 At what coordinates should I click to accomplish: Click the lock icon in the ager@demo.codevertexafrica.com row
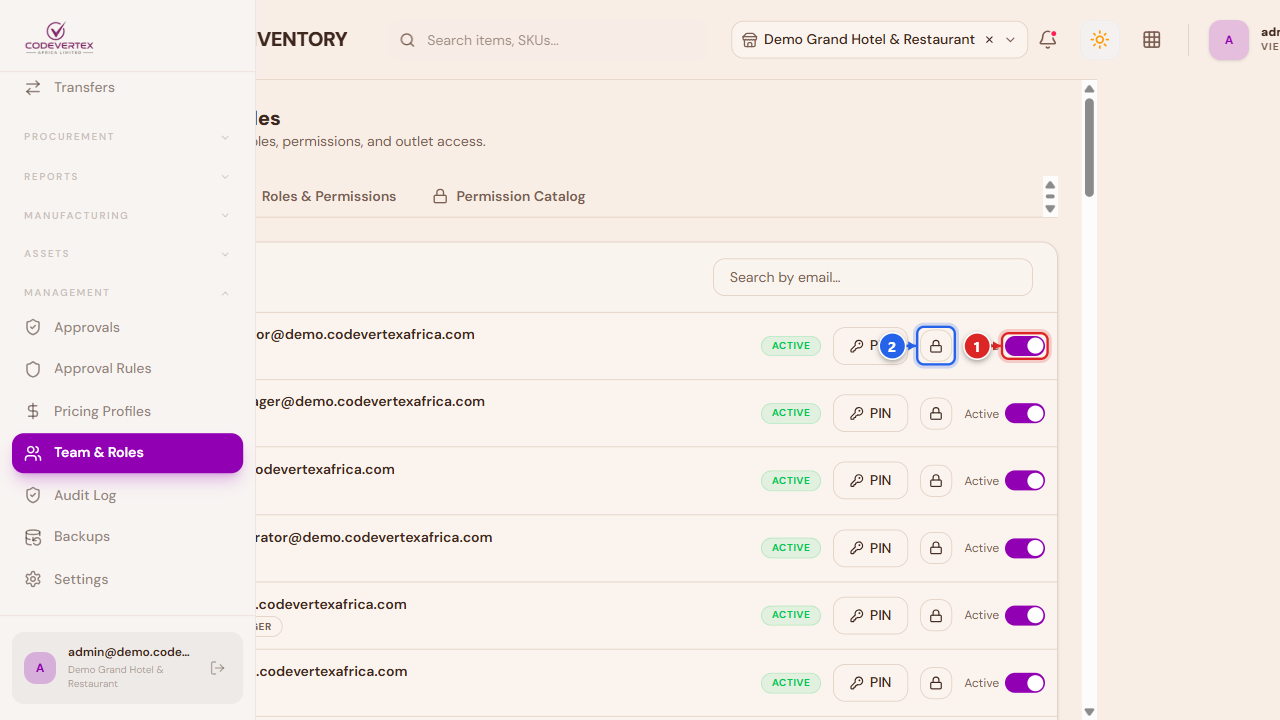[936, 413]
